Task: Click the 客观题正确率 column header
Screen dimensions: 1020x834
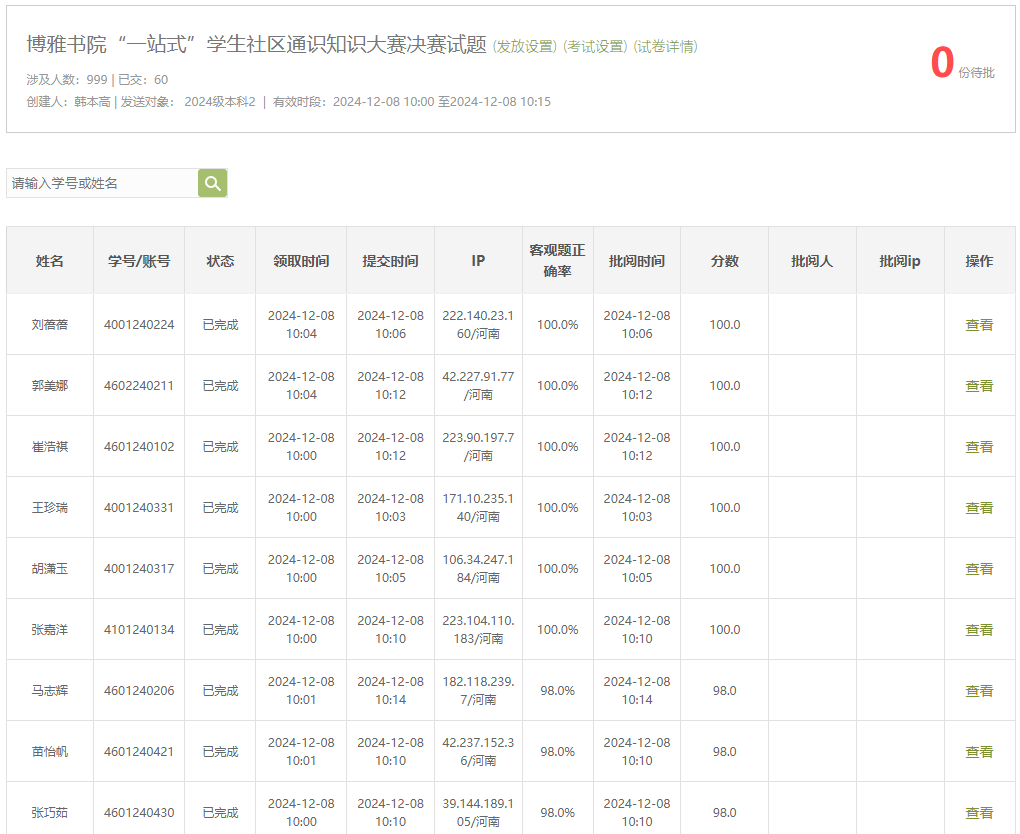Action: (x=557, y=261)
